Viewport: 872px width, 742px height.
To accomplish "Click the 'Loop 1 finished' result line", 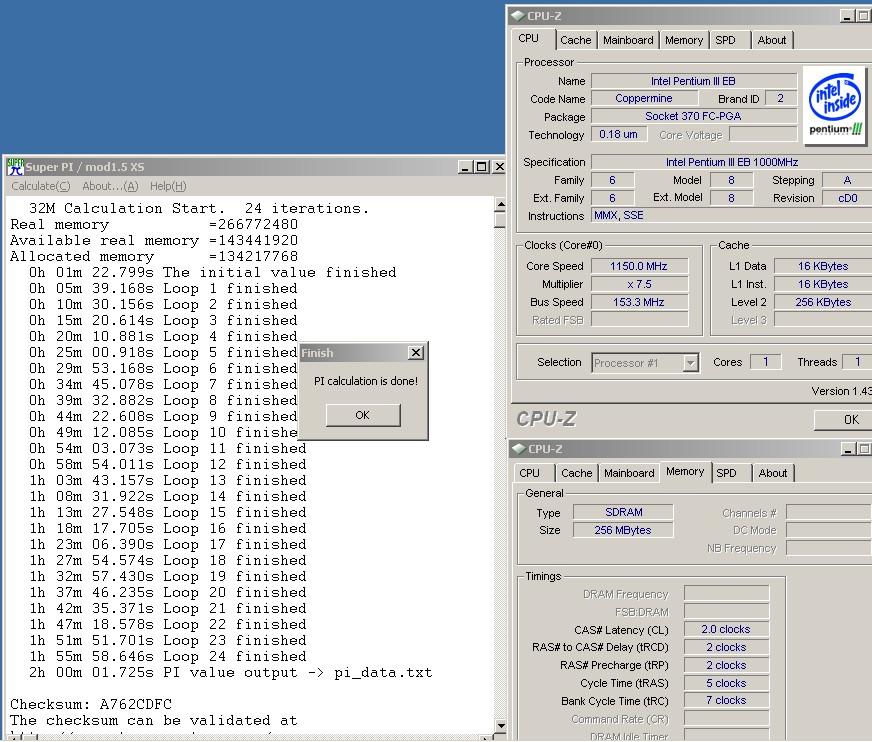I will (x=164, y=289).
